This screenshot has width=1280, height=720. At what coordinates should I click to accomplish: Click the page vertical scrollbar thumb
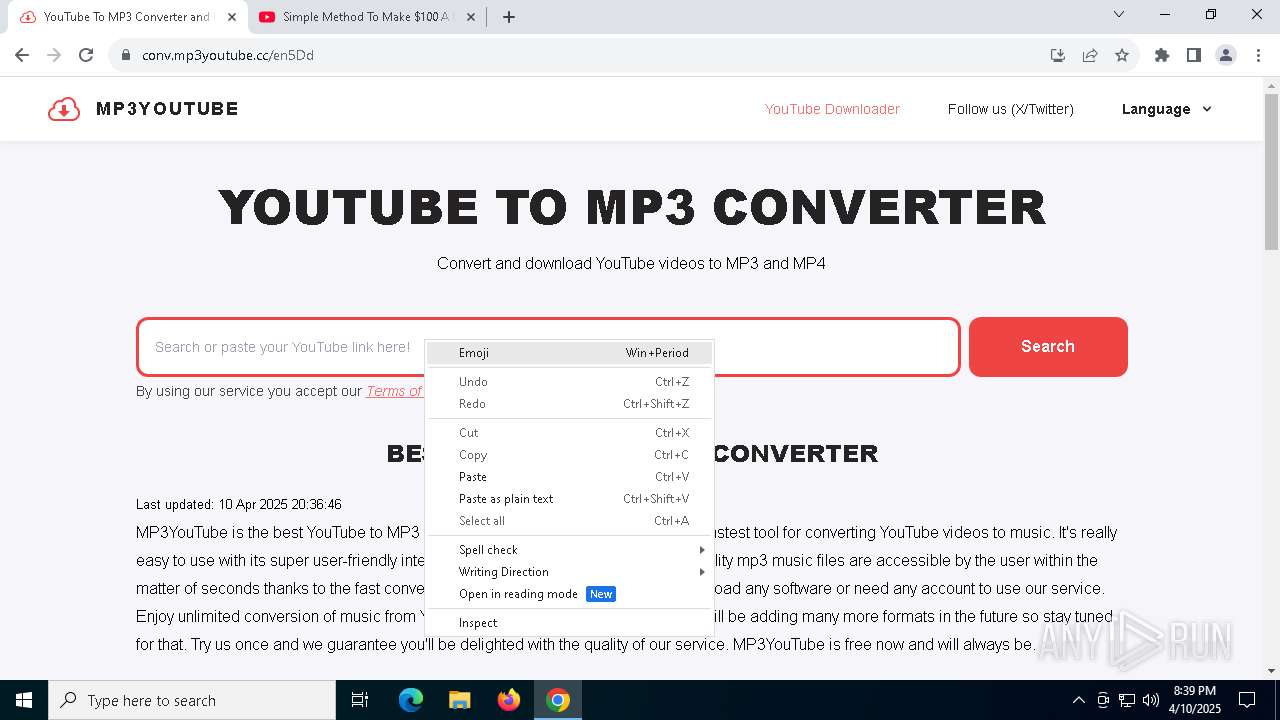point(1271,172)
